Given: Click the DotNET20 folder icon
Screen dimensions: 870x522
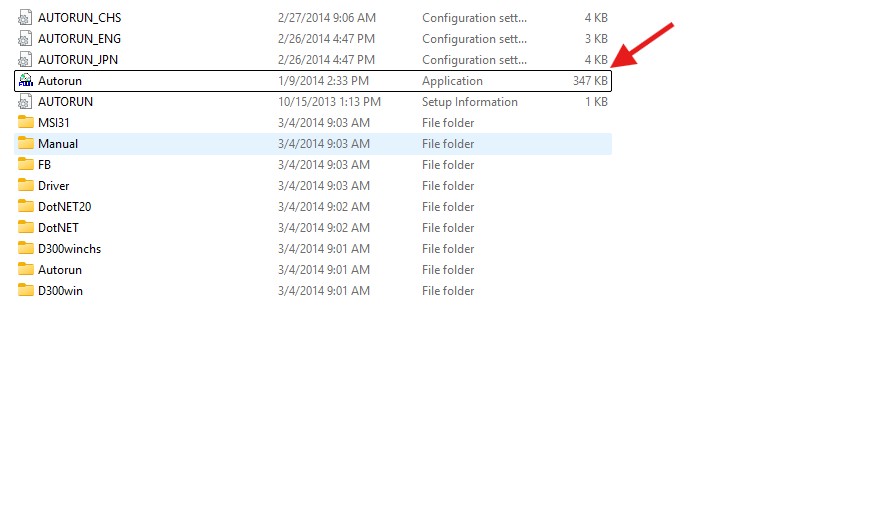Looking at the screenshot, I should [26, 206].
